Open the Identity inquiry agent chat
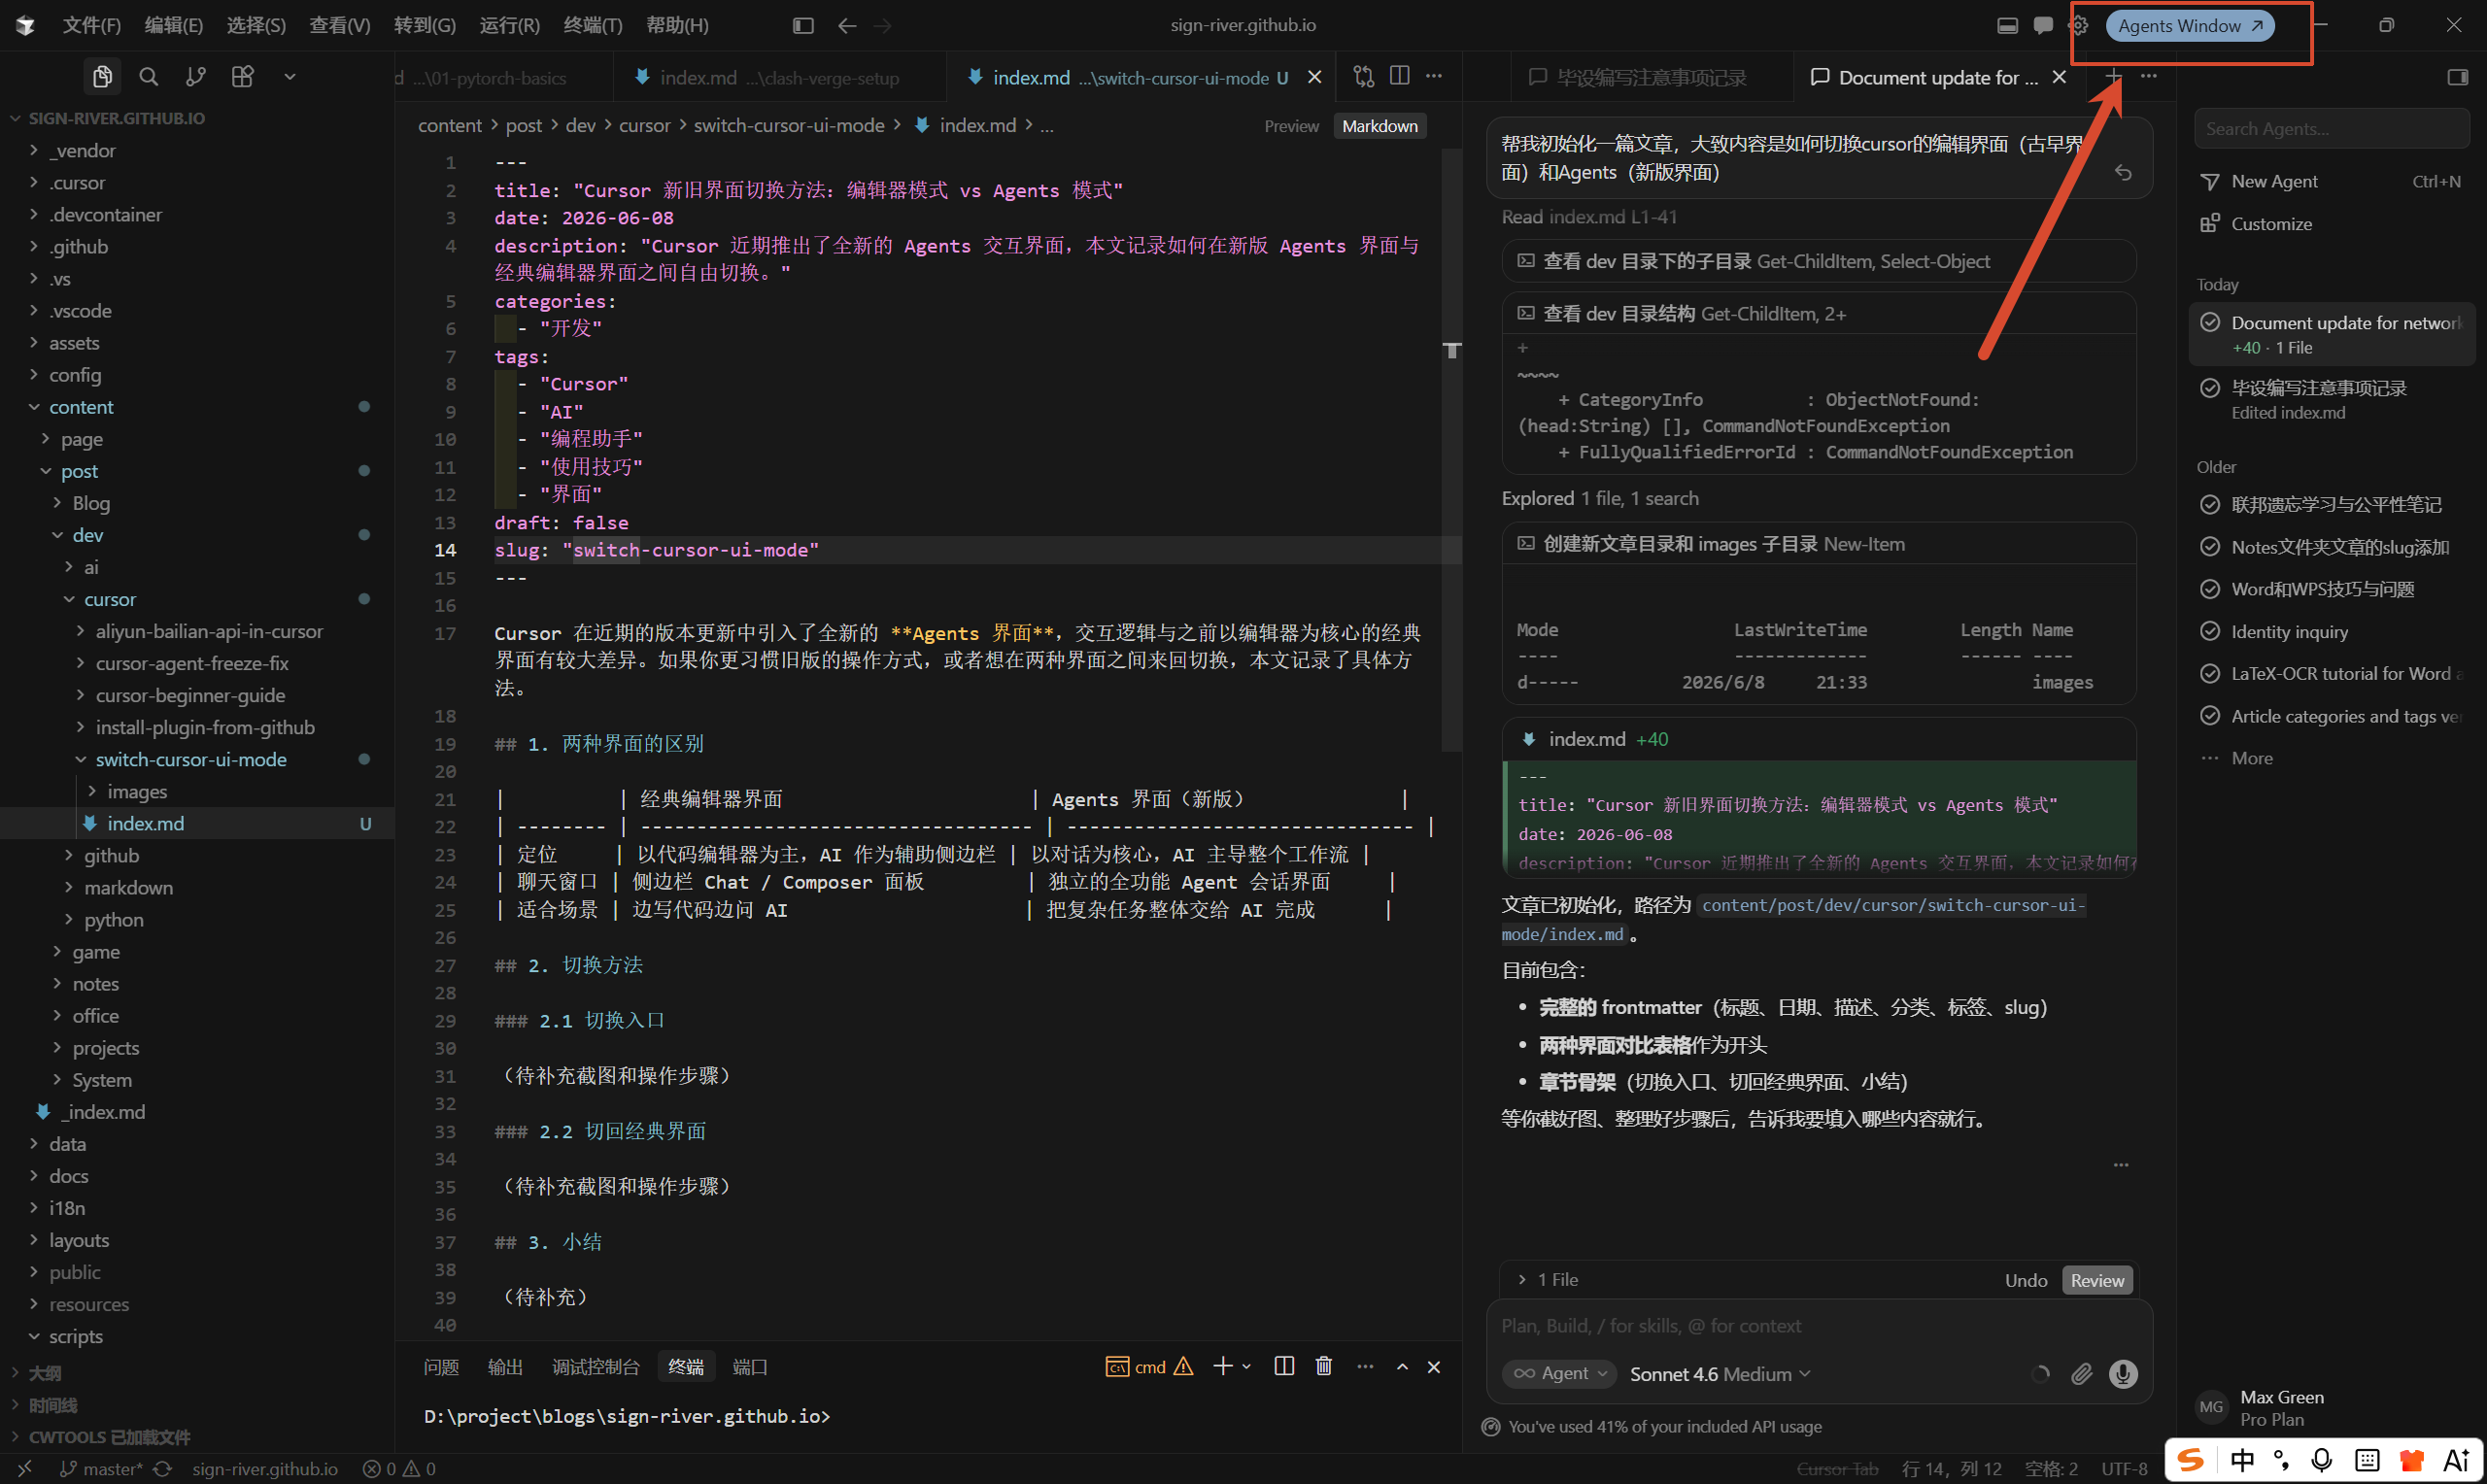2487x1484 pixels. (2331, 632)
